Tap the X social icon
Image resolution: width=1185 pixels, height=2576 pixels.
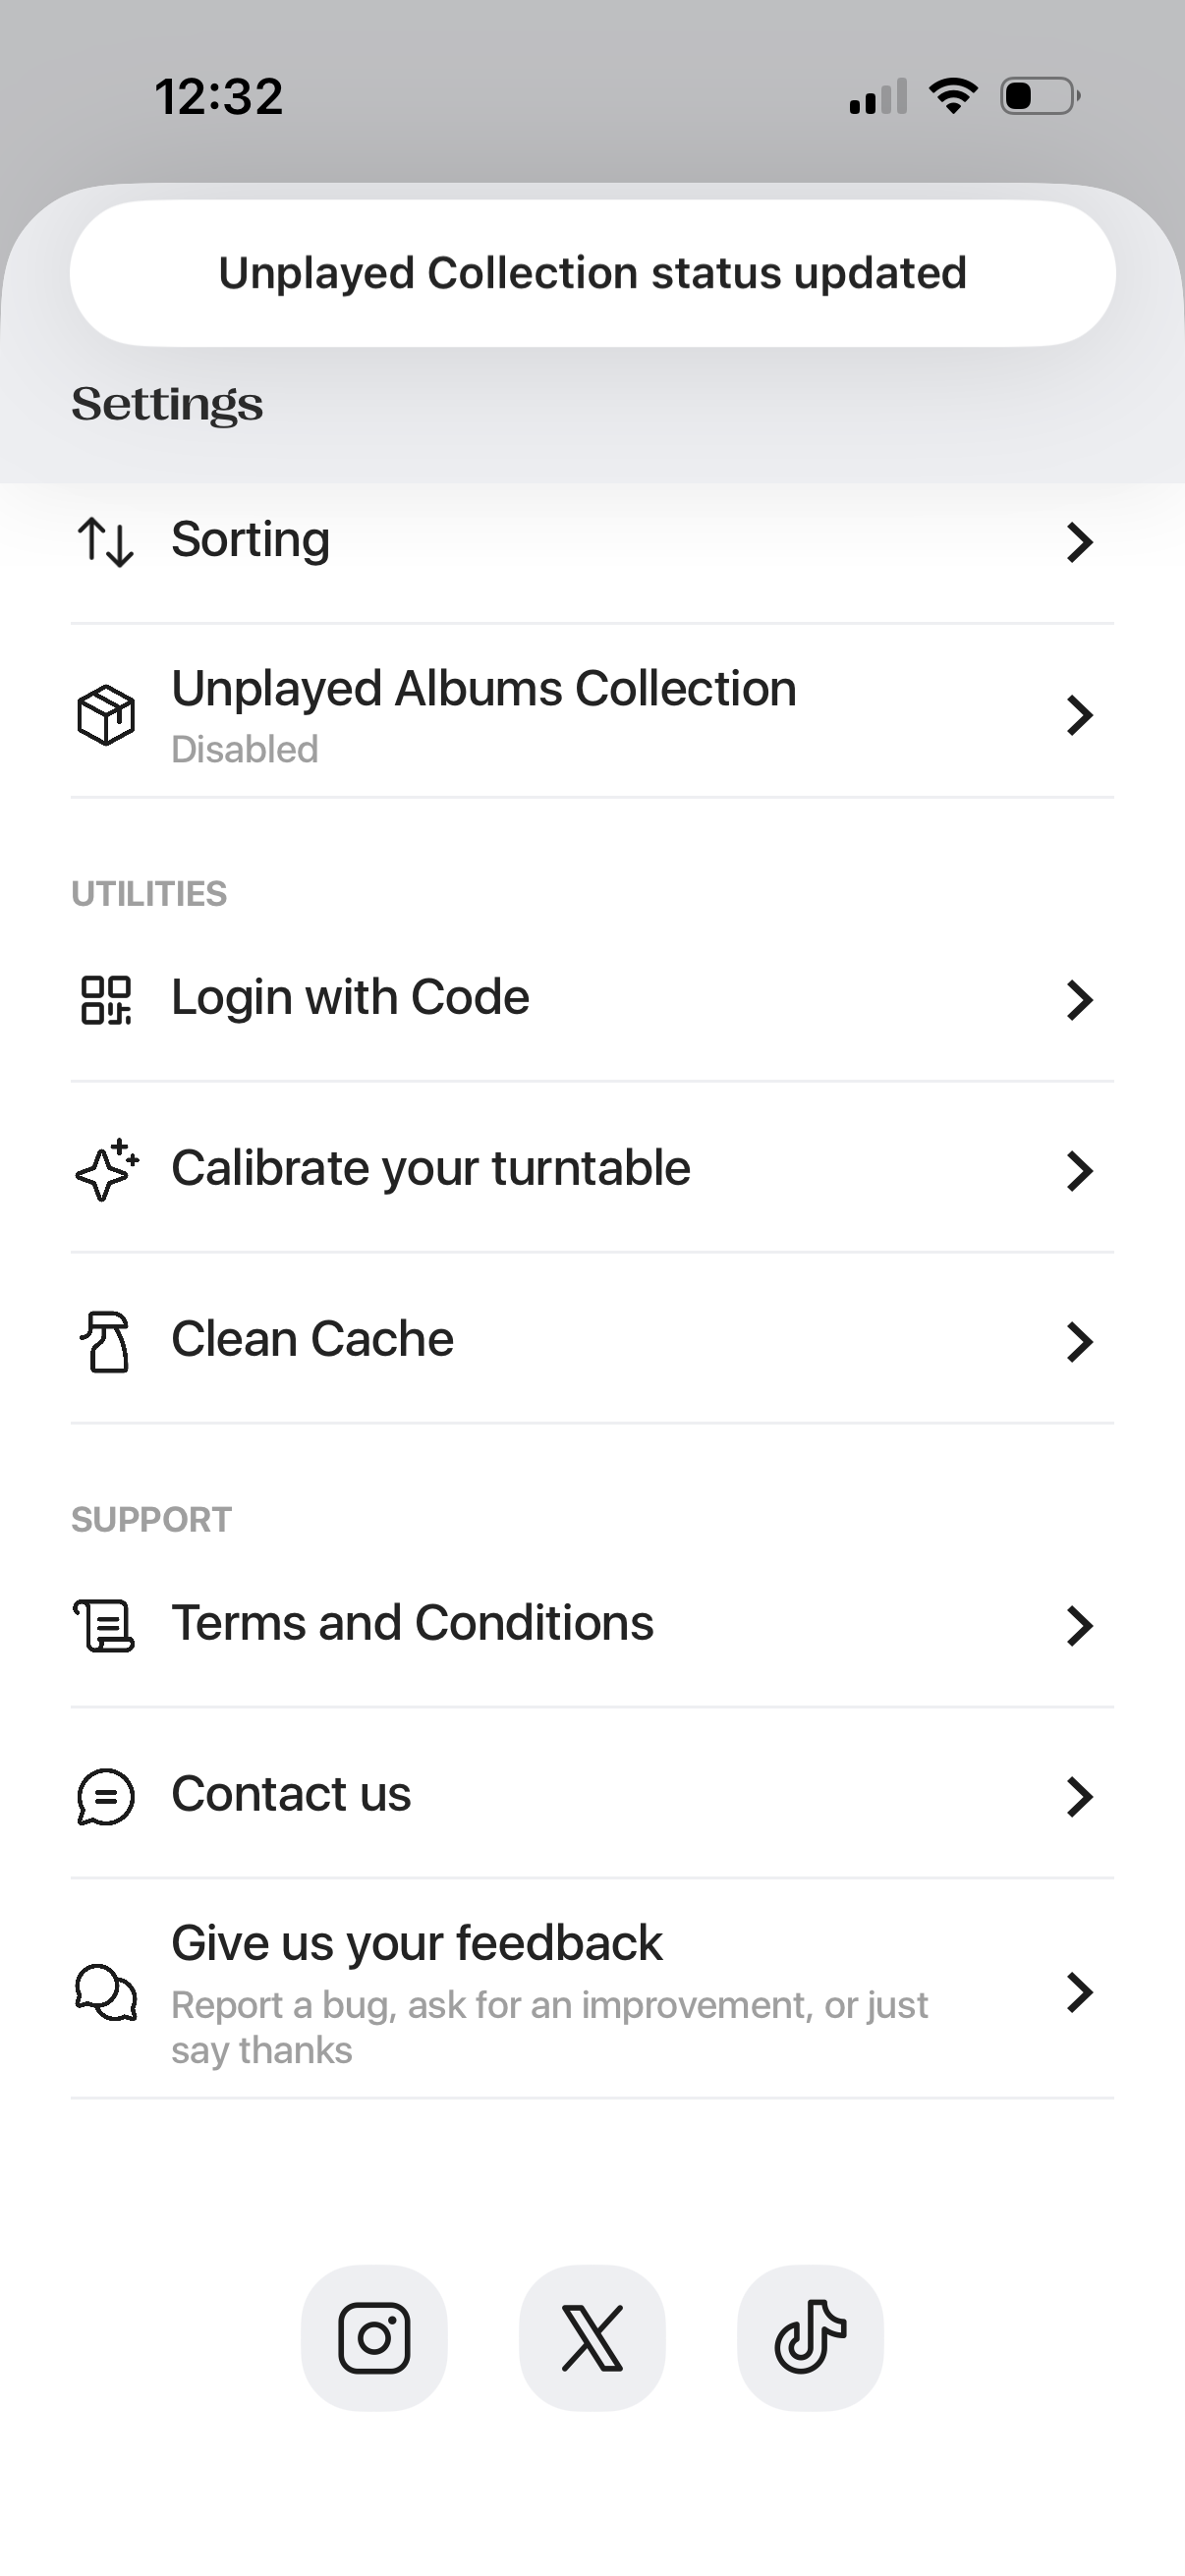(592, 2338)
